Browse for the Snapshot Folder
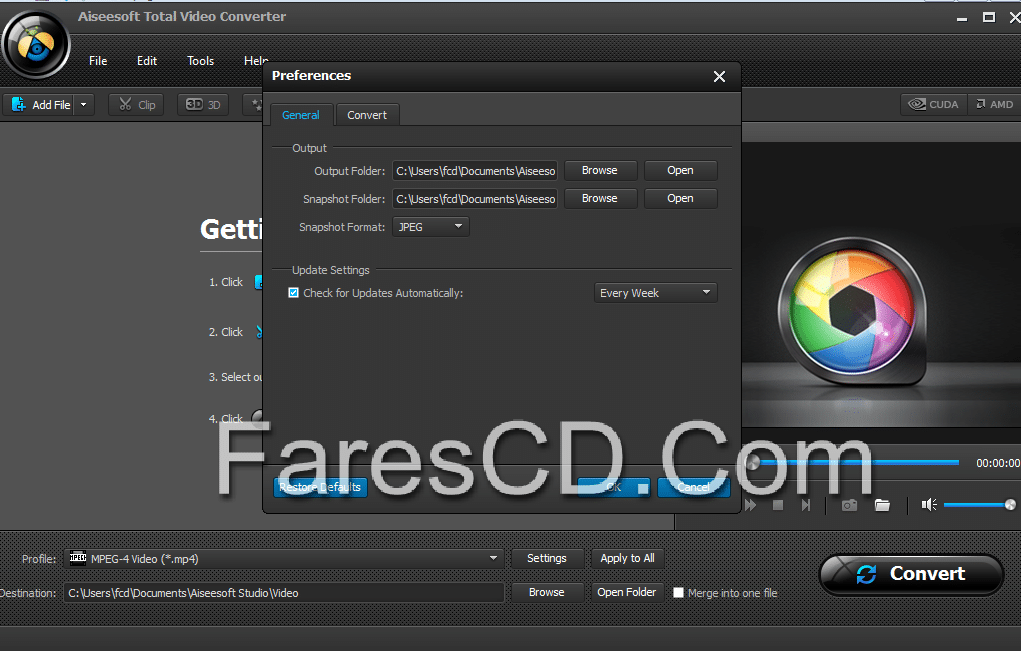 [x=600, y=198]
